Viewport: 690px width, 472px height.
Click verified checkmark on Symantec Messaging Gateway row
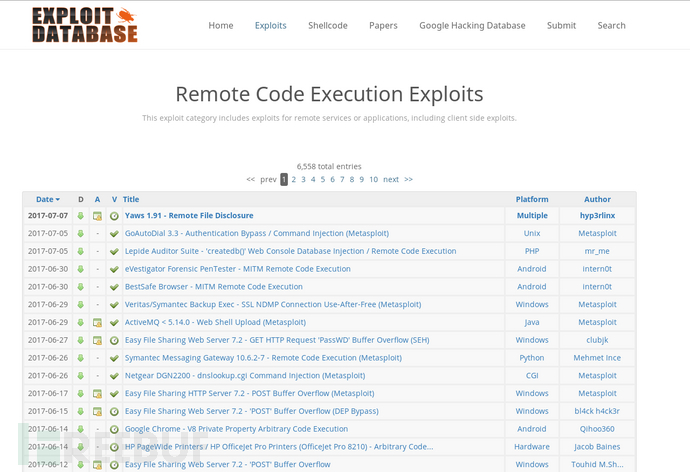click(x=114, y=358)
